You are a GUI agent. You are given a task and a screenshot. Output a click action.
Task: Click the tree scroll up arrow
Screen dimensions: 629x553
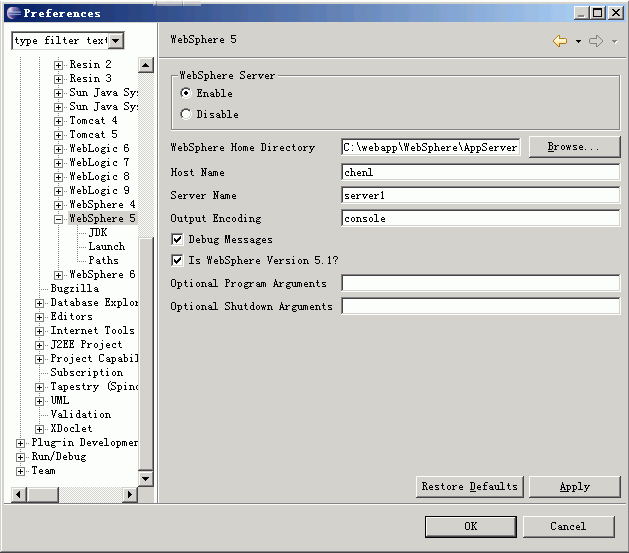(146, 65)
